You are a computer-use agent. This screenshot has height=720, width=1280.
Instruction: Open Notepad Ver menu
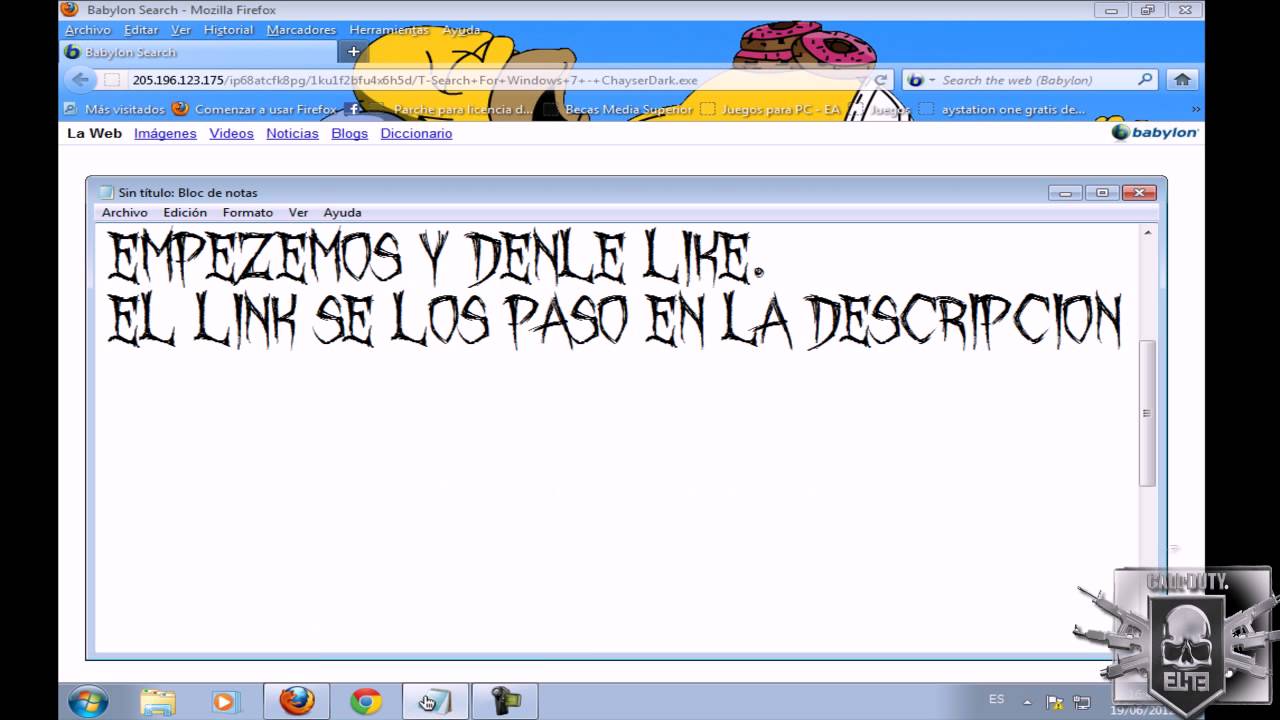pos(298,213)
